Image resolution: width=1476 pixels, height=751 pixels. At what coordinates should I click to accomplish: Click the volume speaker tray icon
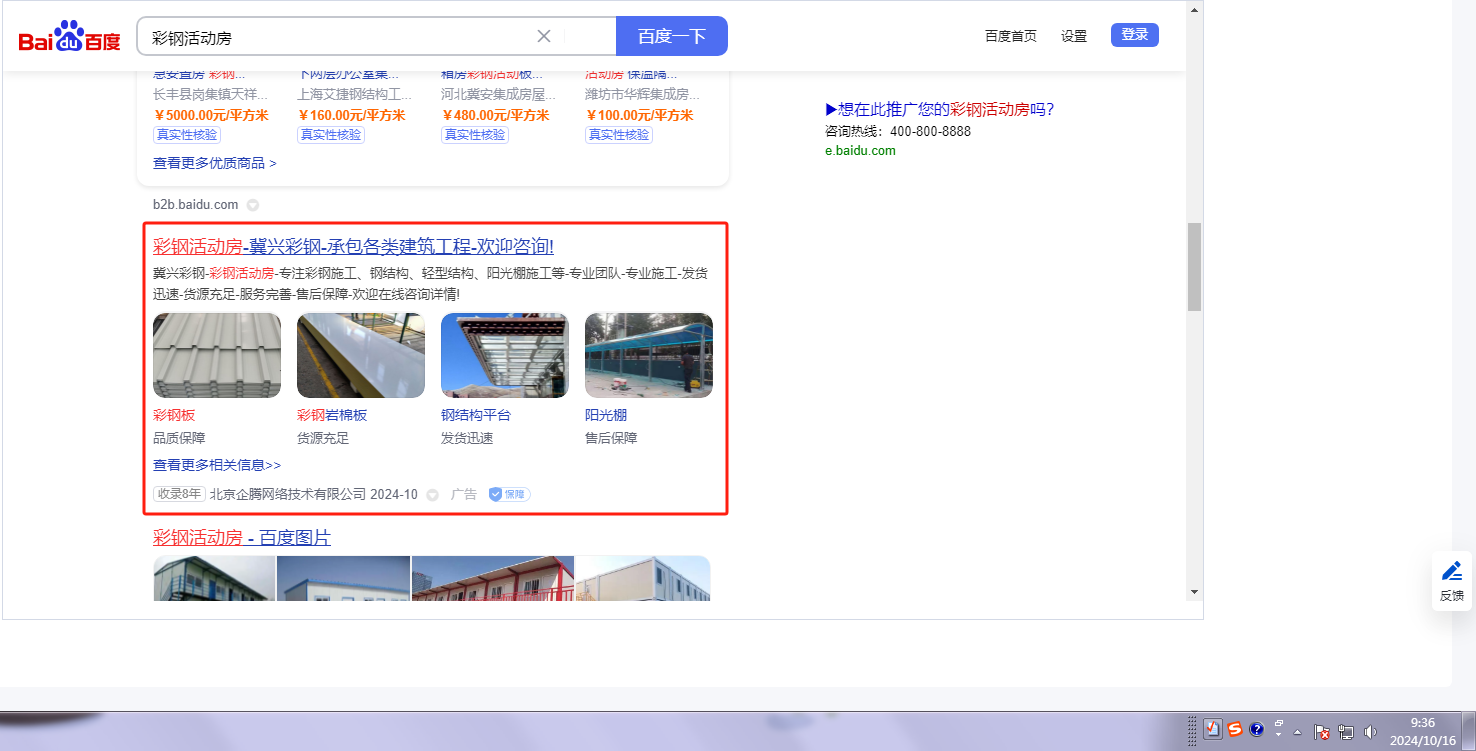coord(1369,731)
